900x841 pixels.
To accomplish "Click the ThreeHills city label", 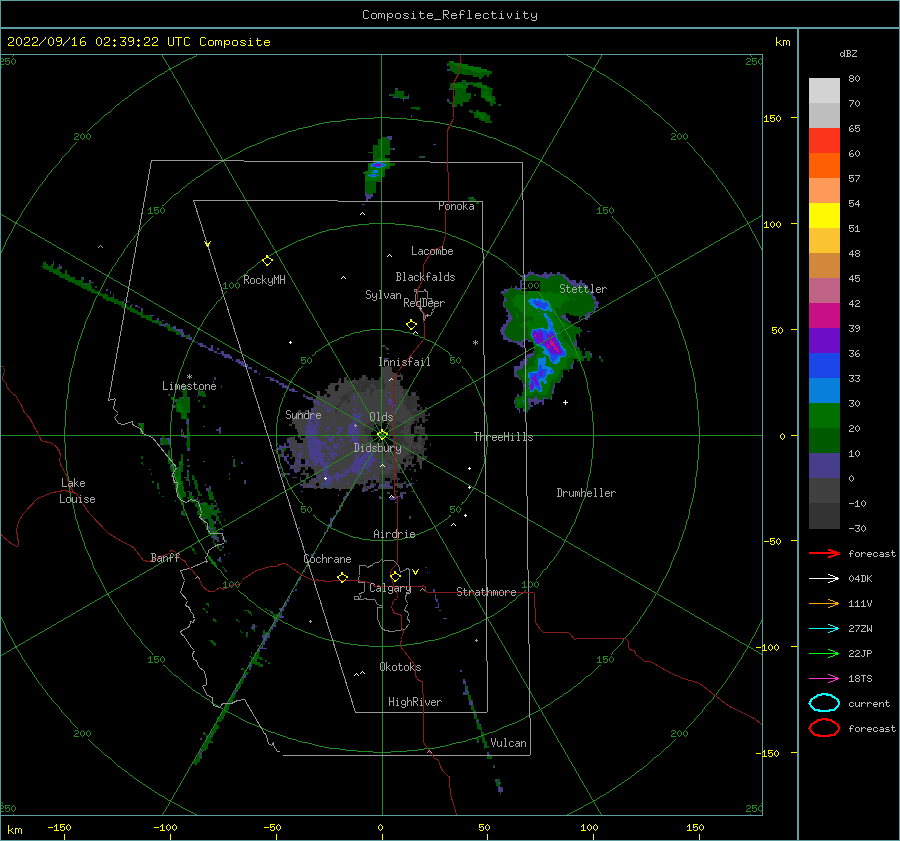I will point(503,437).
